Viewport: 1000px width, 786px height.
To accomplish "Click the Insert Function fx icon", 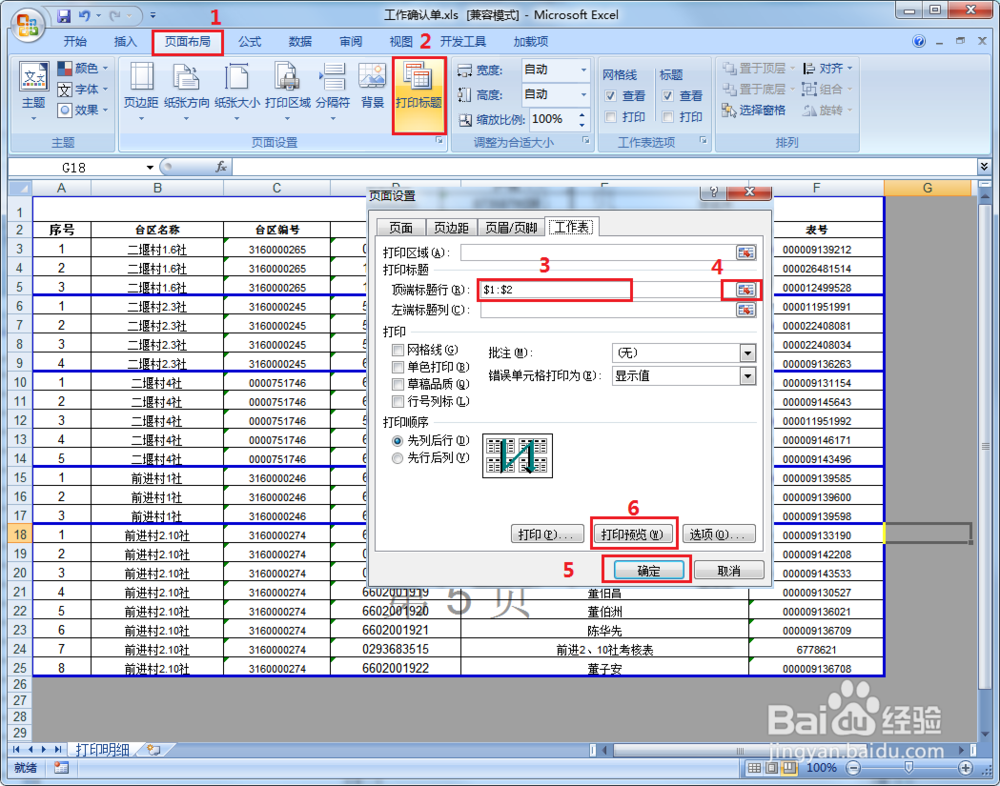I will (221, 167).
